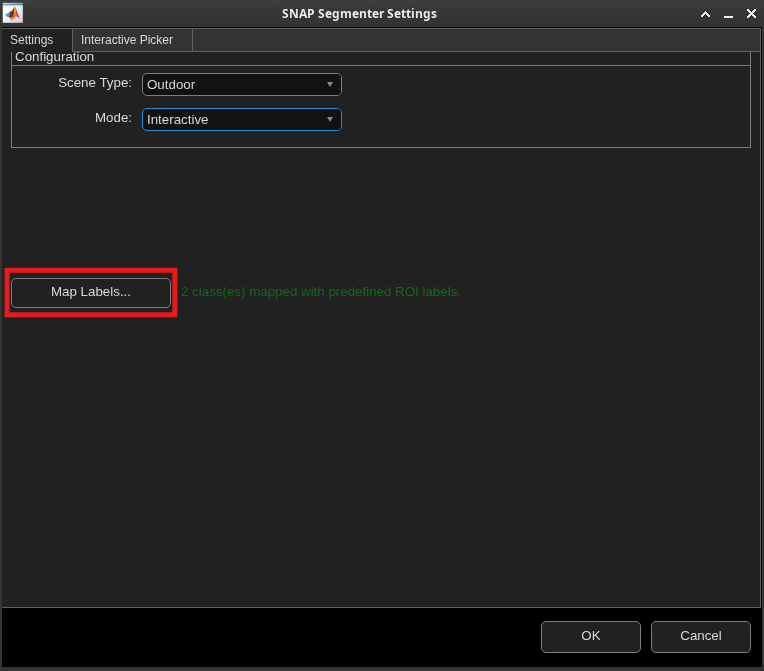The image size is (764, 671).
Task: Click the Configuration panel heading
Action: [55, 57]
